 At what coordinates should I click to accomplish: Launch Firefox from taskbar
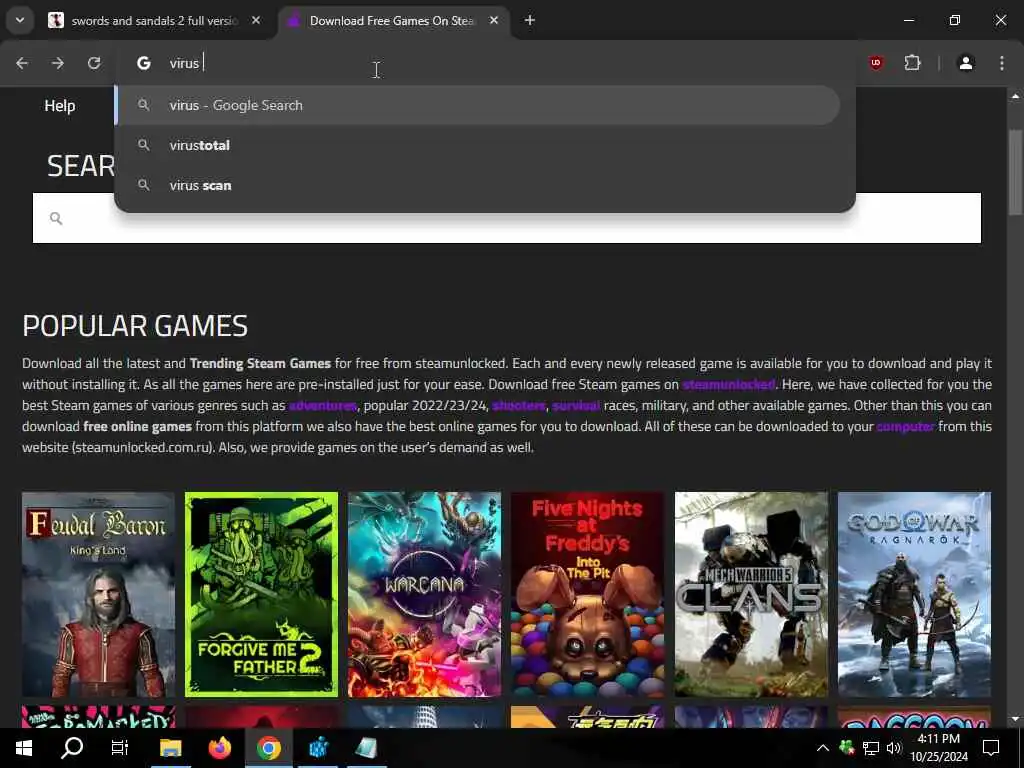click(219, 748)
